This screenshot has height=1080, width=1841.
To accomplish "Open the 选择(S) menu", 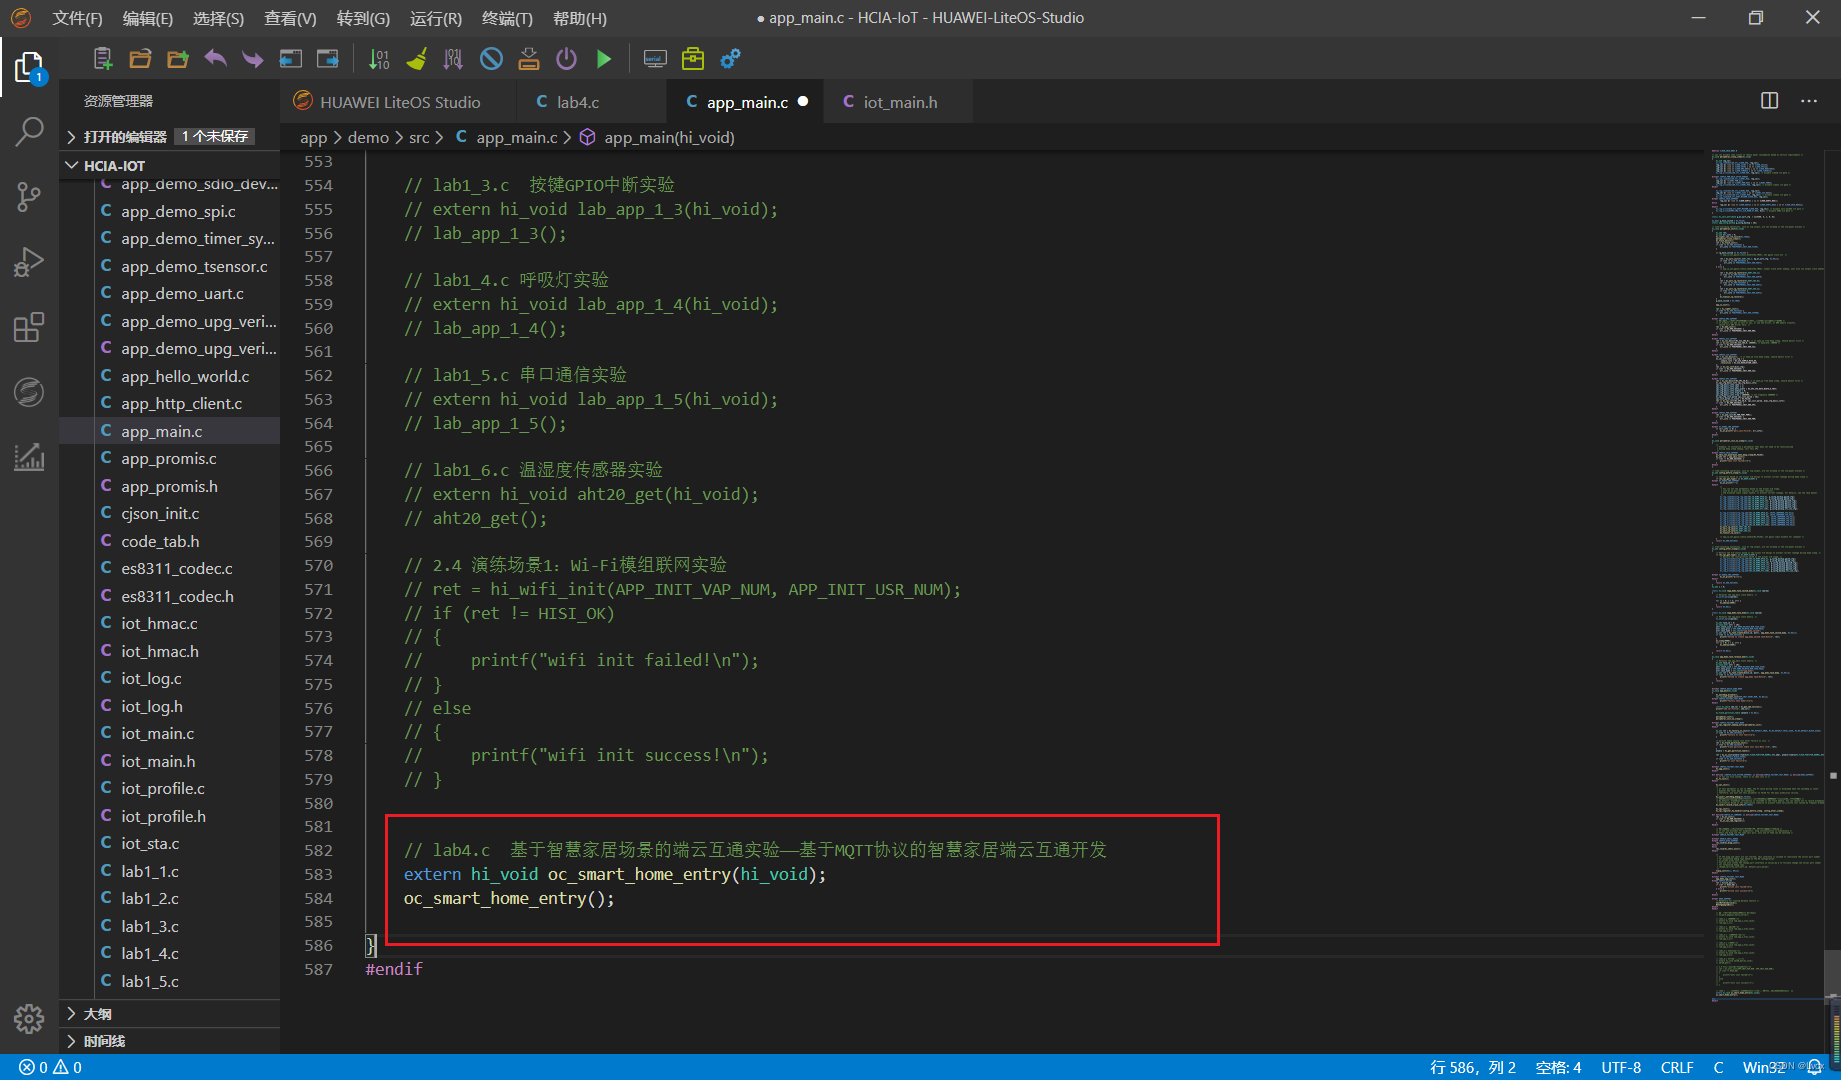I will (218, 18).
